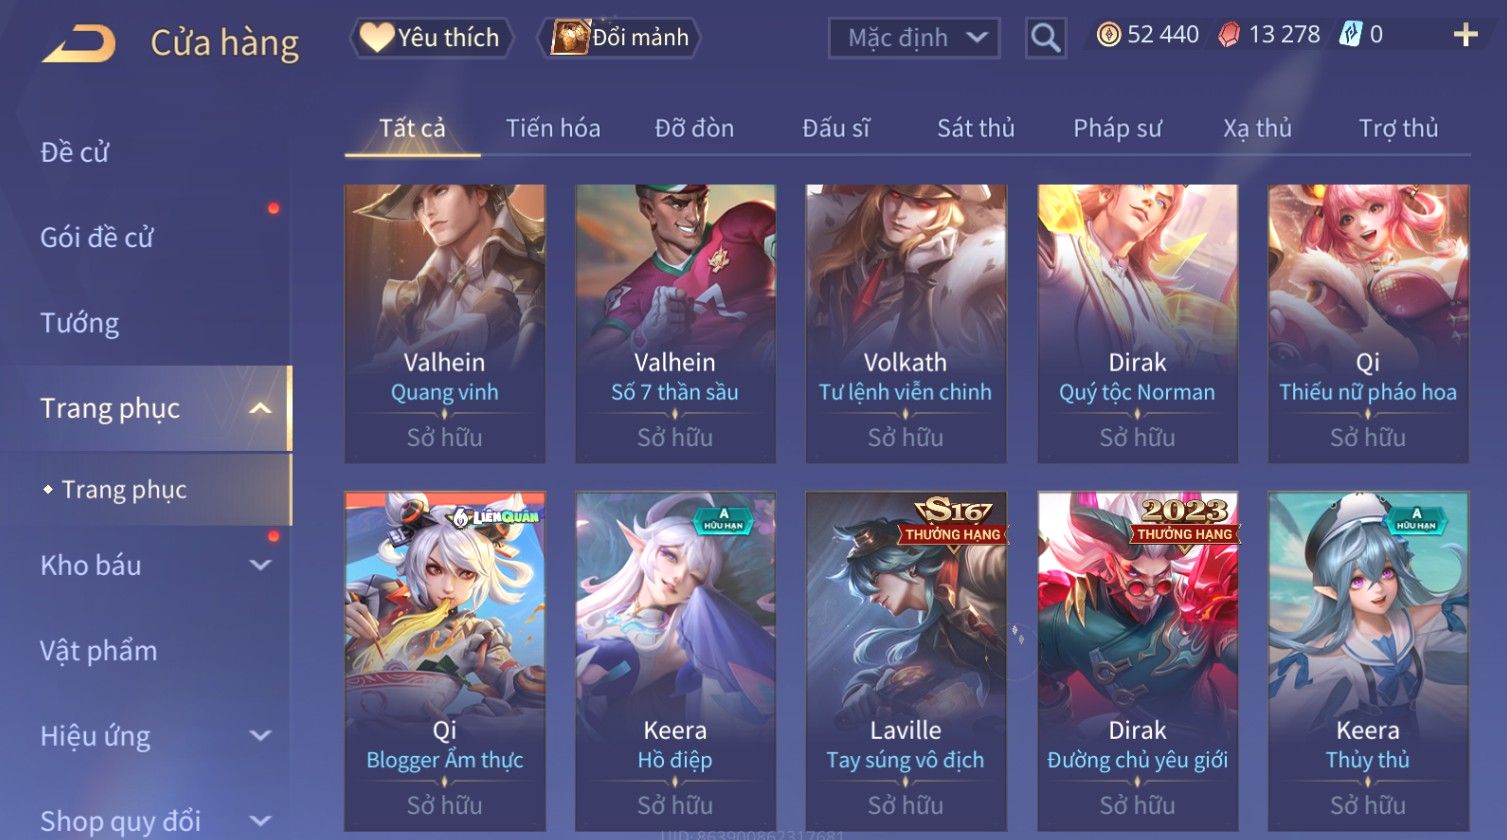Switch to the Tiến hóa tab
This screenshot has height=840, width=1507.
point(553,128)
